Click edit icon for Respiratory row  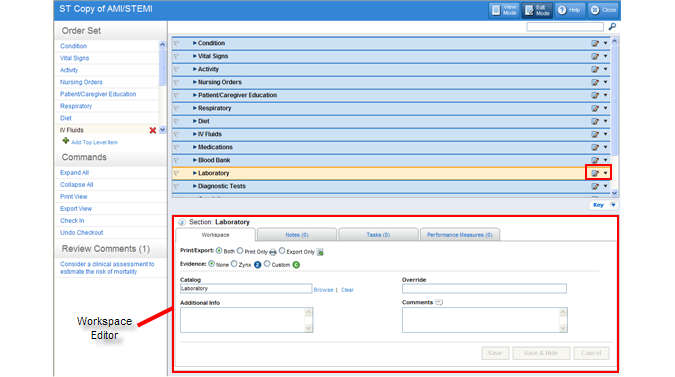[595, 108]
